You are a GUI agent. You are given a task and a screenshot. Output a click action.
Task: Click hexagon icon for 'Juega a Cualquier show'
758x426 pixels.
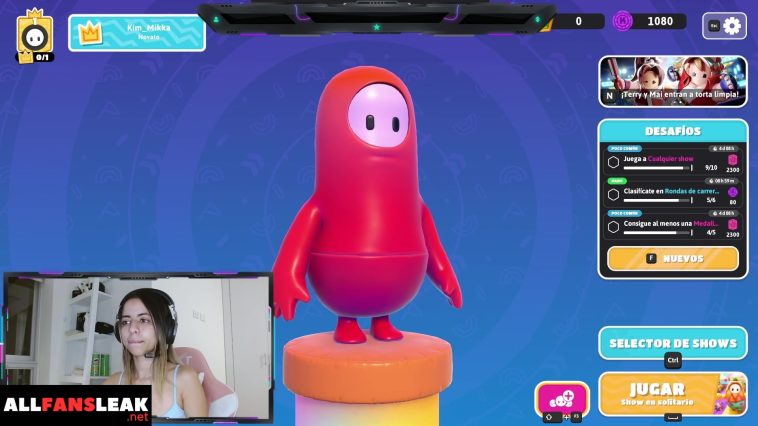click(x=613, y=162)
